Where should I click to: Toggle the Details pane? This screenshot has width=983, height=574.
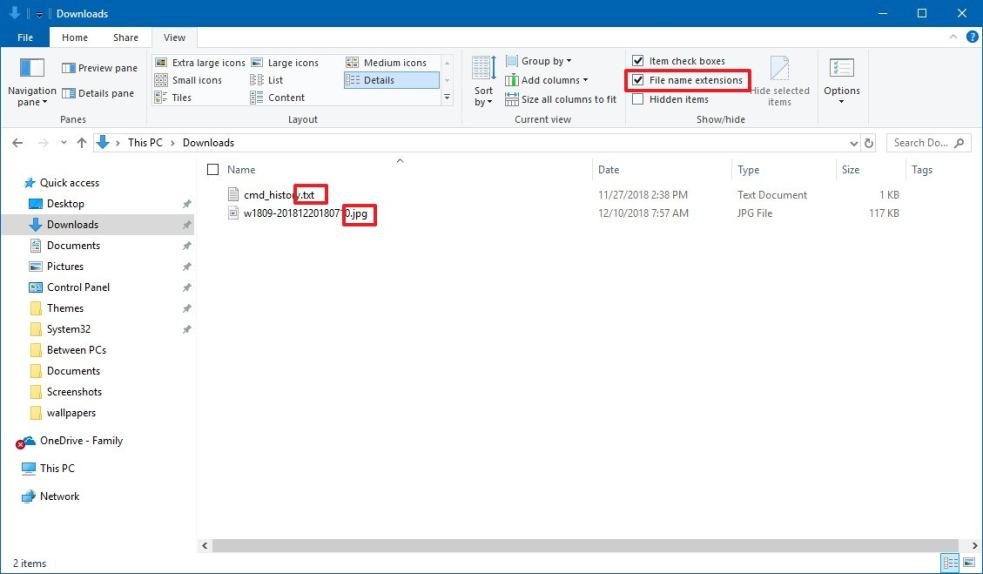(98, 93)
